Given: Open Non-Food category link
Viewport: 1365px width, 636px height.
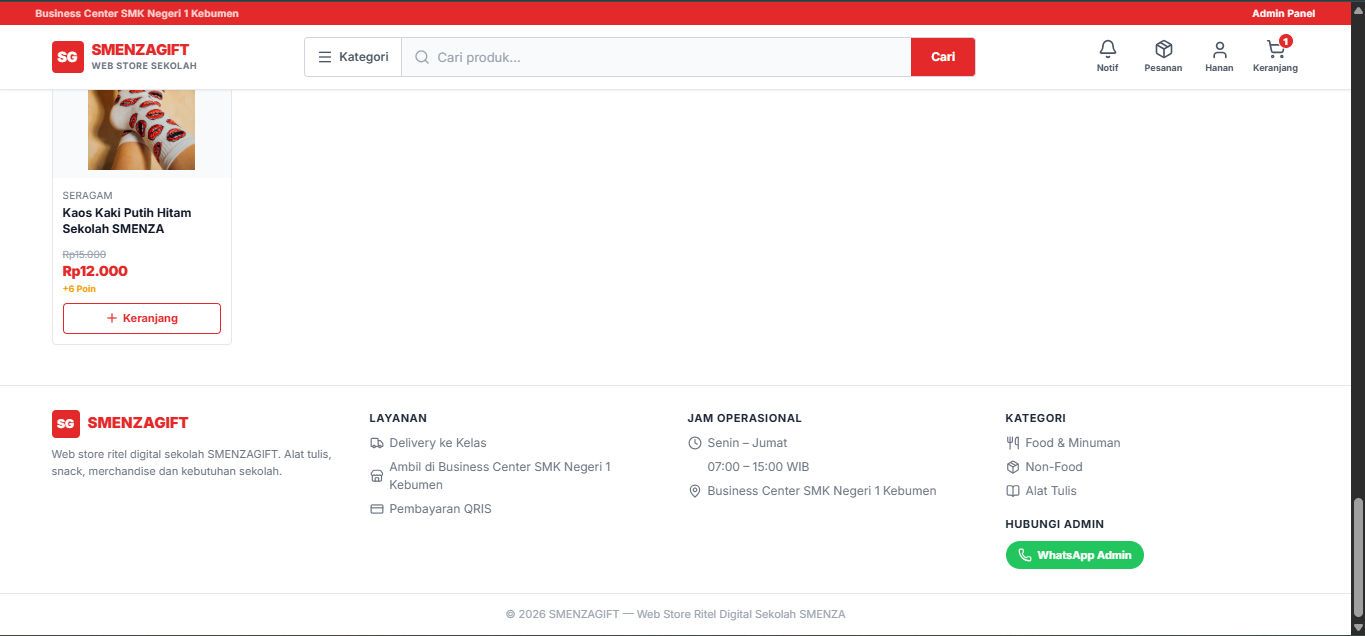Looking at the screenshot, I should pos(1054,467).
